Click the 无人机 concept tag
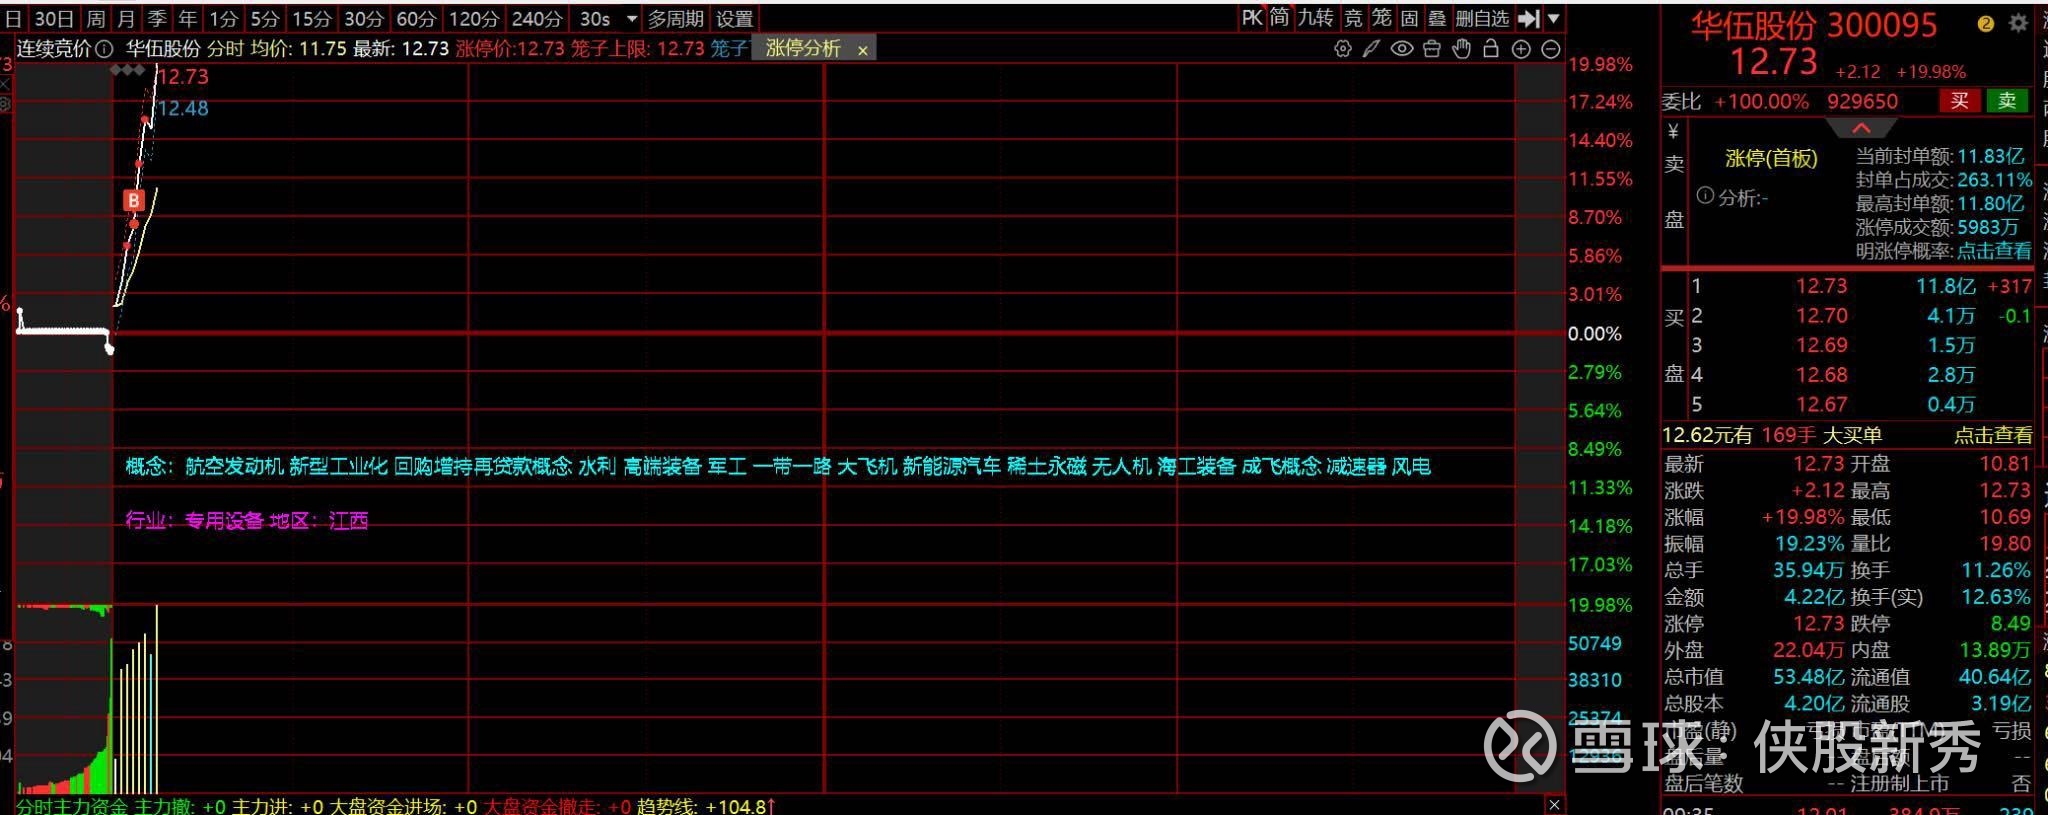 pos(1122,466)
